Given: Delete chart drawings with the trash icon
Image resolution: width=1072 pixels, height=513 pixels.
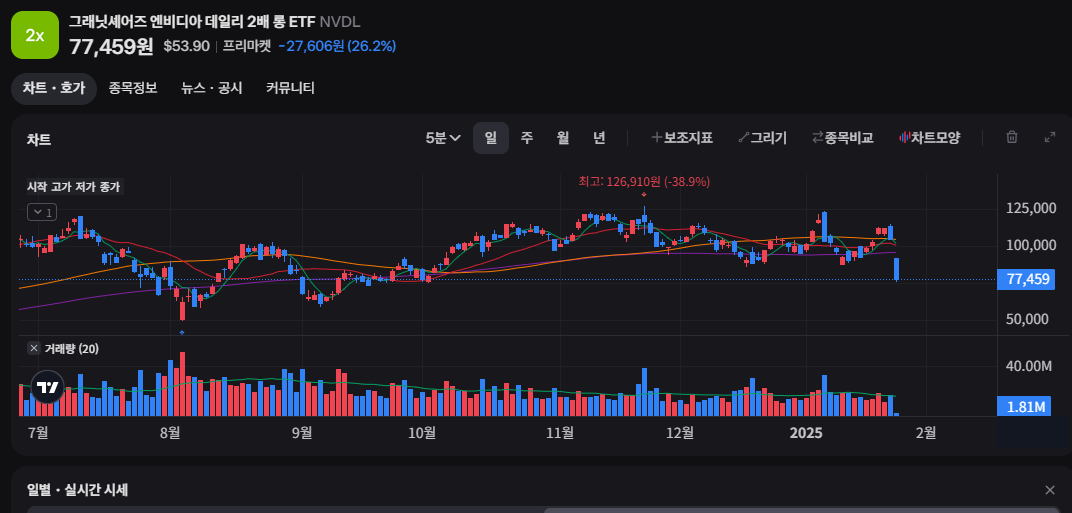Looking at the screenshot, I should coord(1012,137).
